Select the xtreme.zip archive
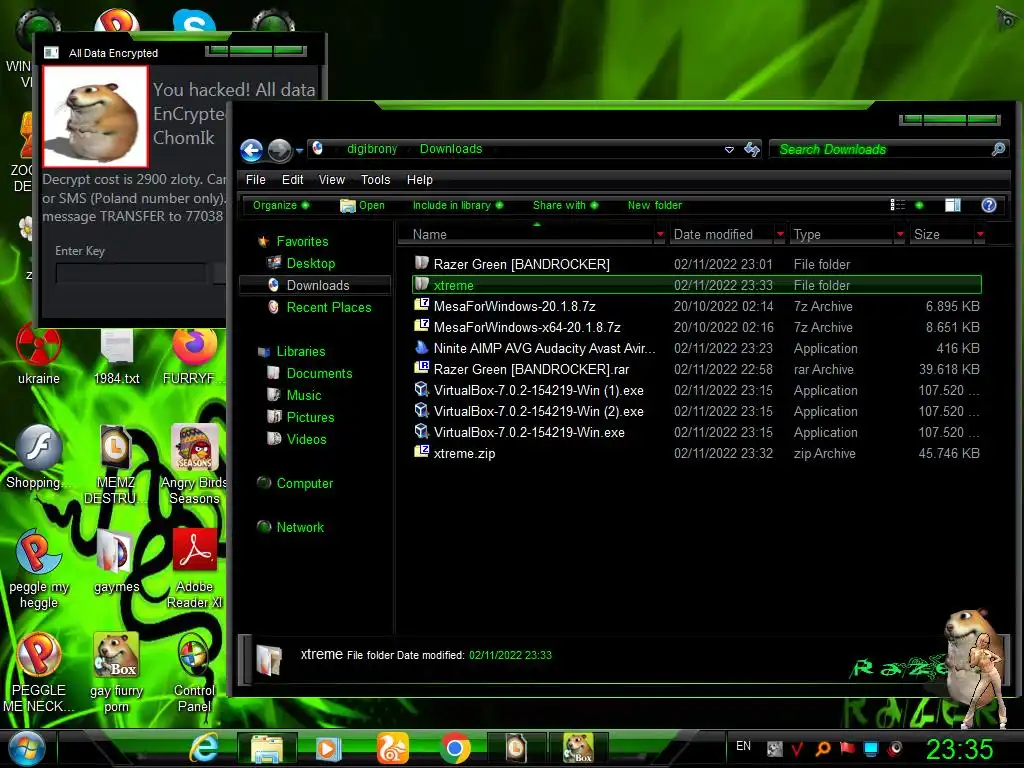Viewport: 1024px width, 768px height. click(x=697, y=453)
